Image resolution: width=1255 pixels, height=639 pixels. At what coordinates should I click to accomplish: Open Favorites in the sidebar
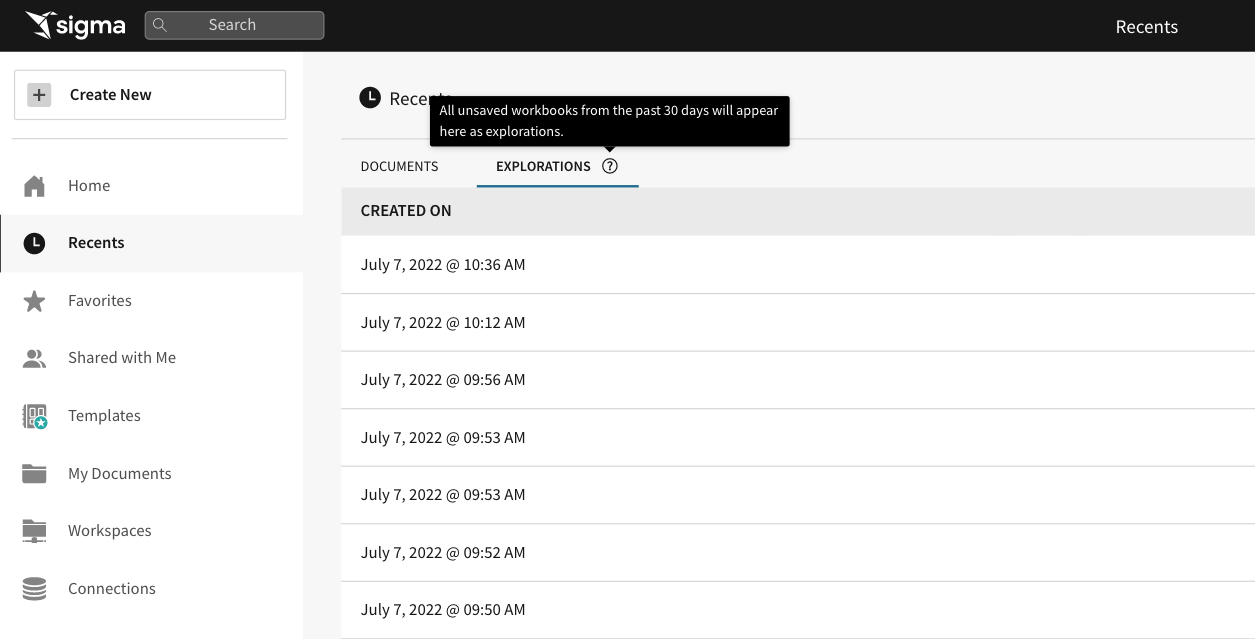coord(151,301)
